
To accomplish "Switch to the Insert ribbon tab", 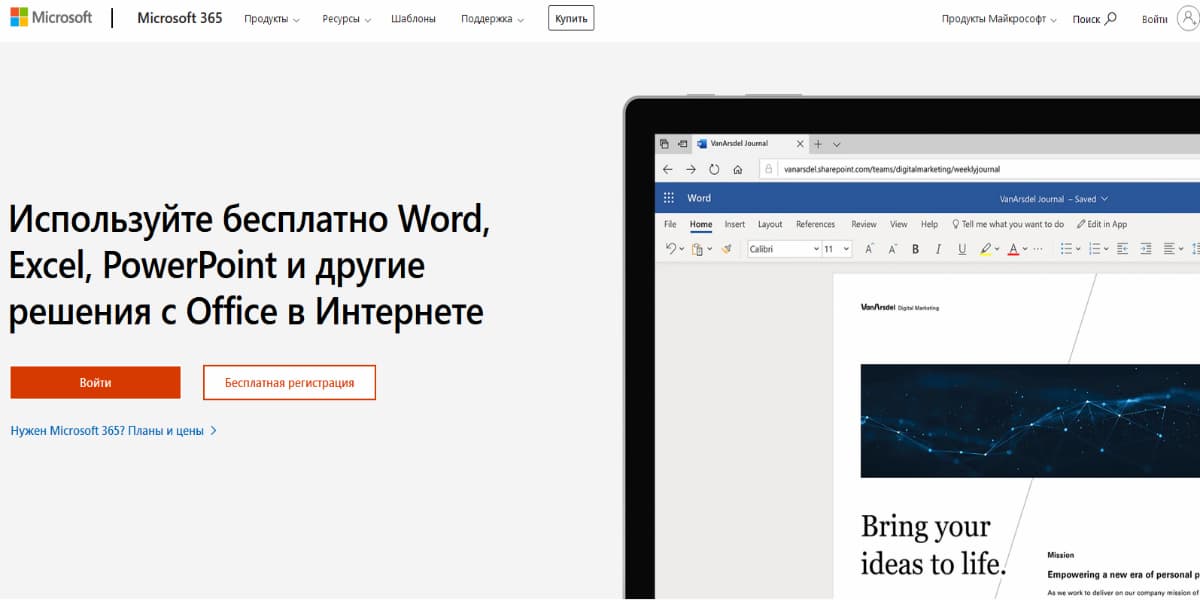I will click(735, 224).
